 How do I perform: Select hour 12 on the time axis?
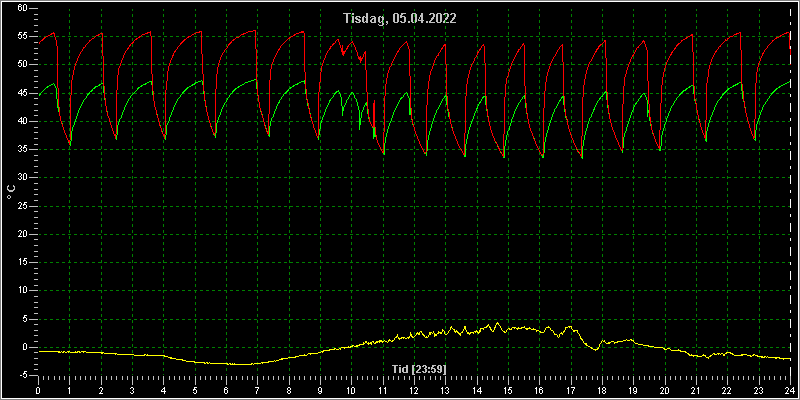coord(414,390)
